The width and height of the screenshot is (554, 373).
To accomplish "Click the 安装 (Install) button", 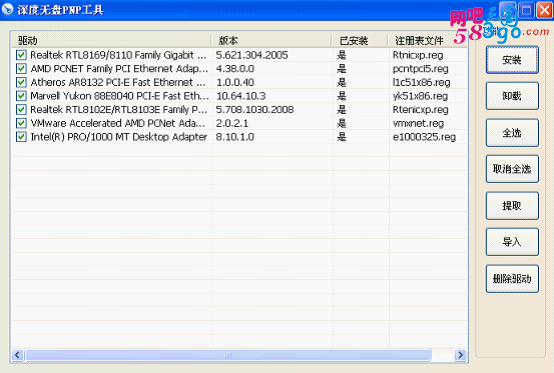I will tap(512, 60).
